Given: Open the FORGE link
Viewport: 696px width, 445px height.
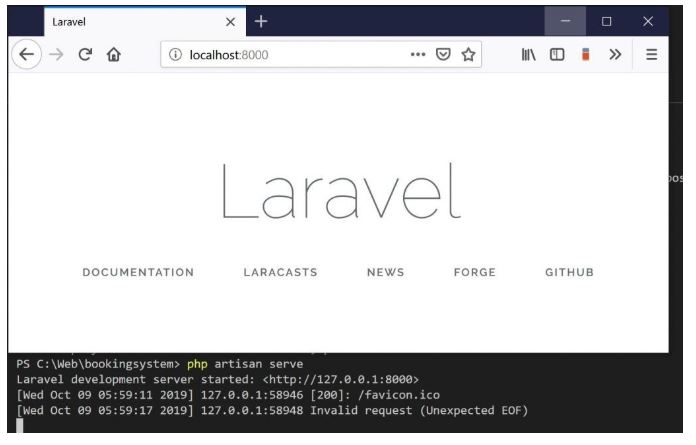Looking at the screenshot, I should [475, 272].
